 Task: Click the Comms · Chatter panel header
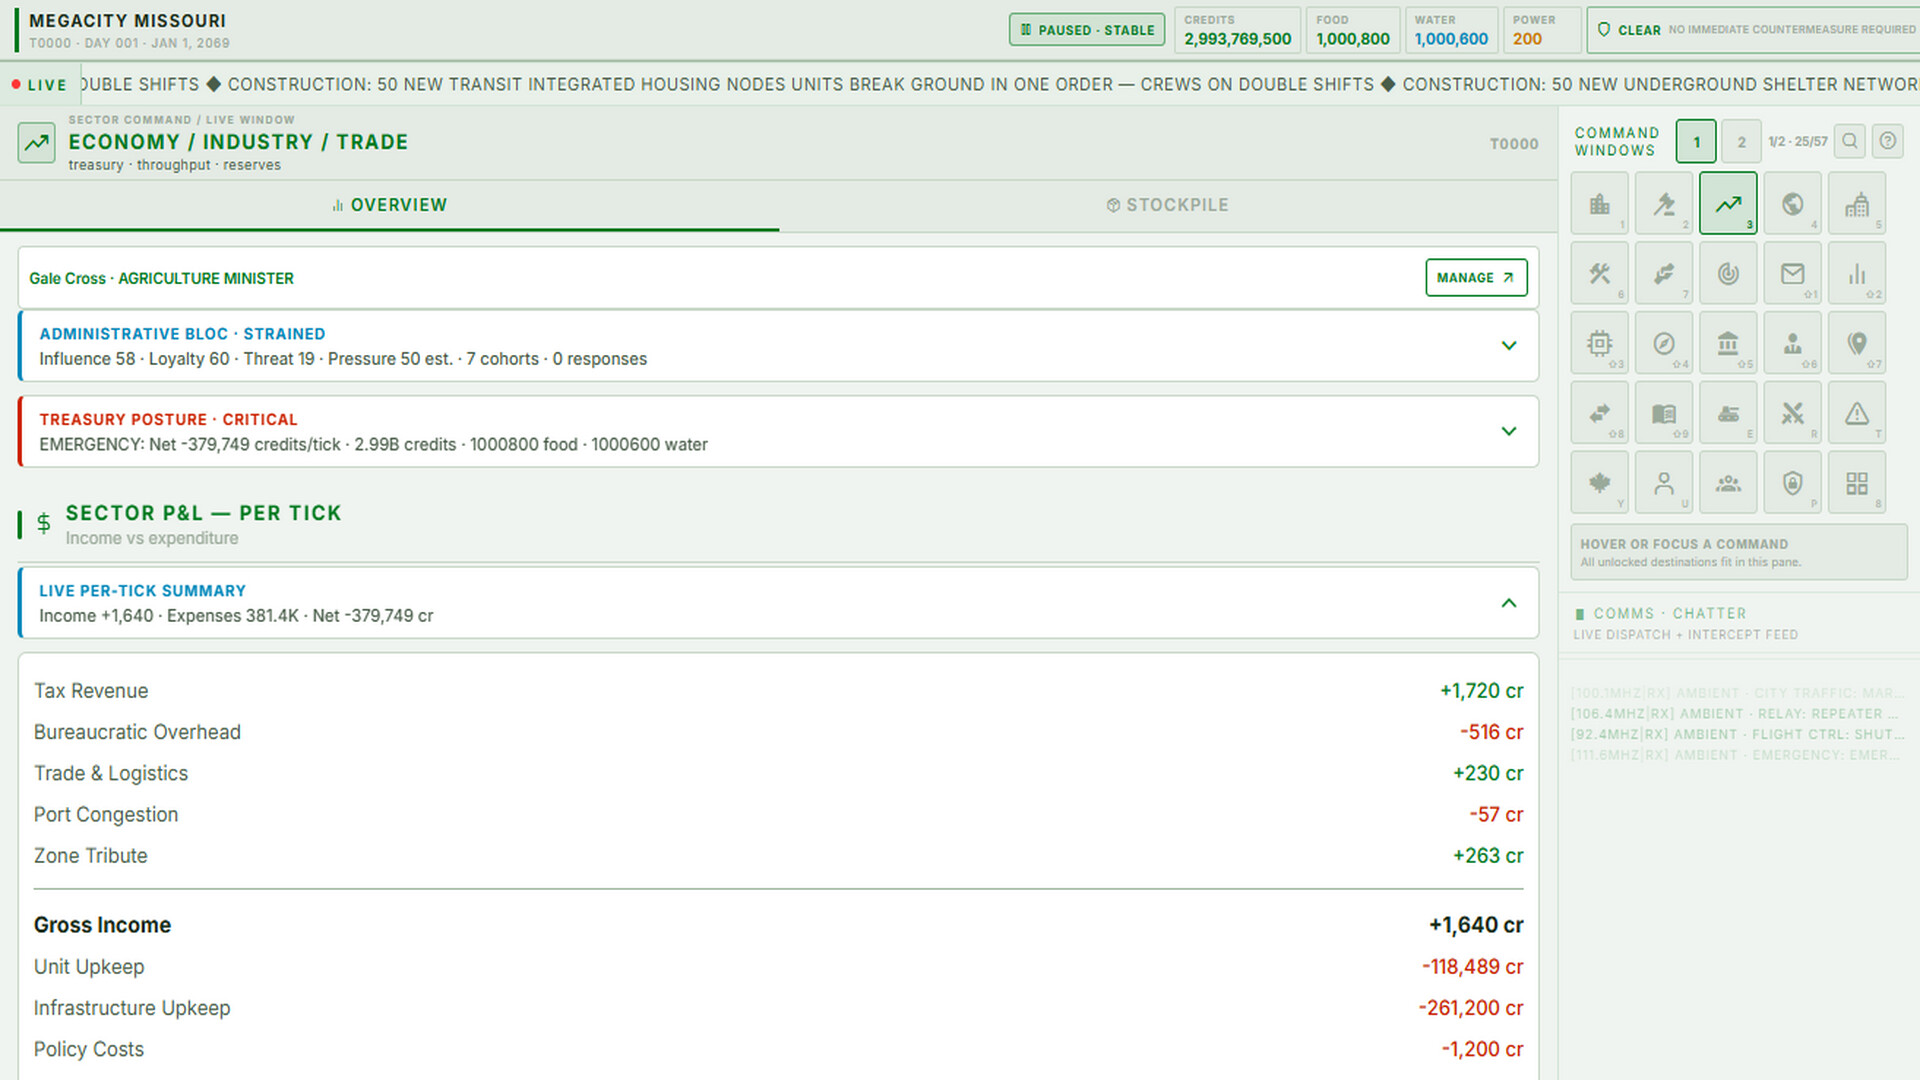1739,623
